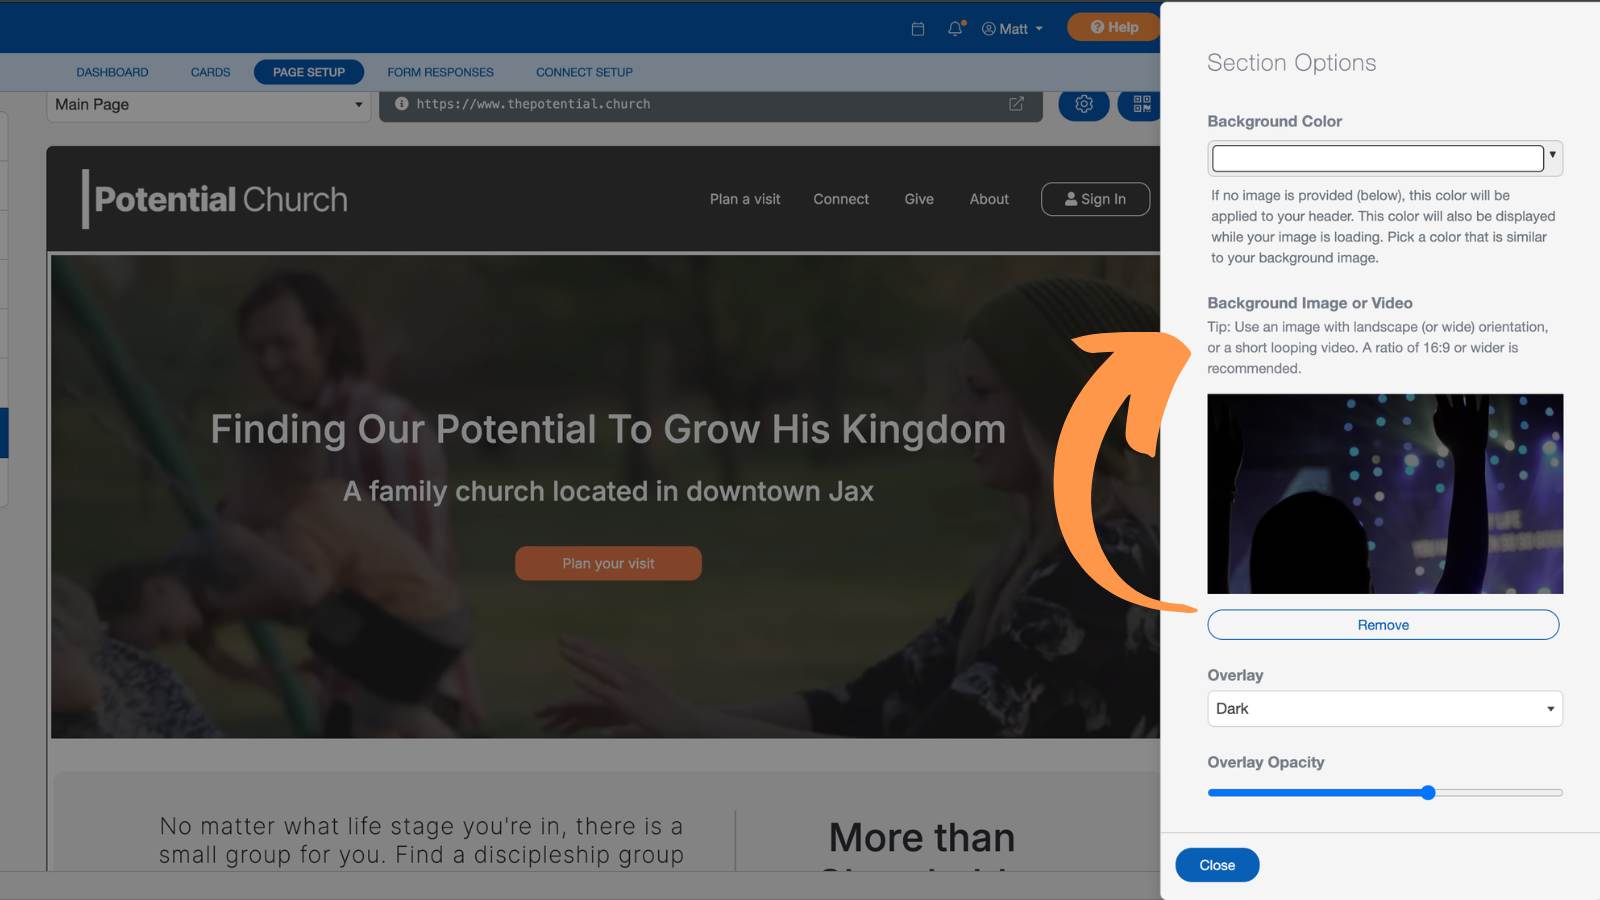Go to the Dashboard tab
Screen dimensions: 1600x900
[112, 72]
